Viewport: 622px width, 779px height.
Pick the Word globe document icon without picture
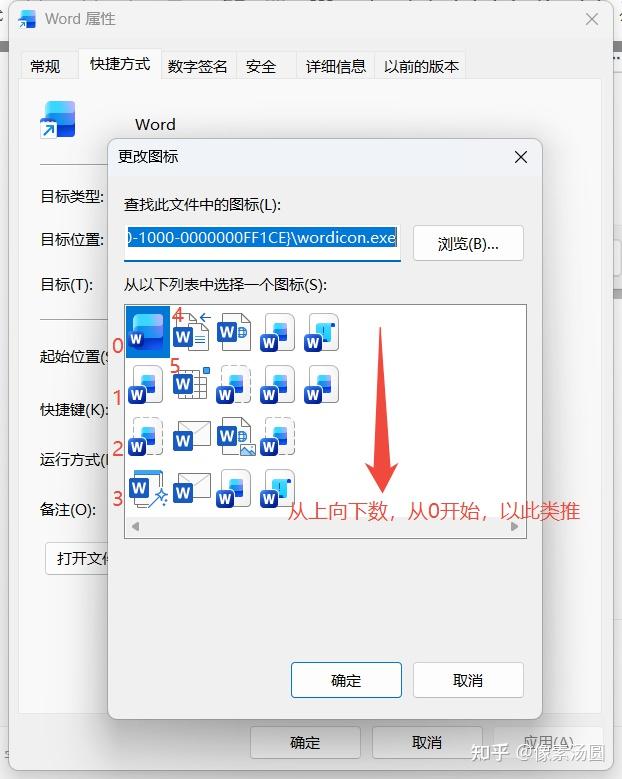[234, 331]
